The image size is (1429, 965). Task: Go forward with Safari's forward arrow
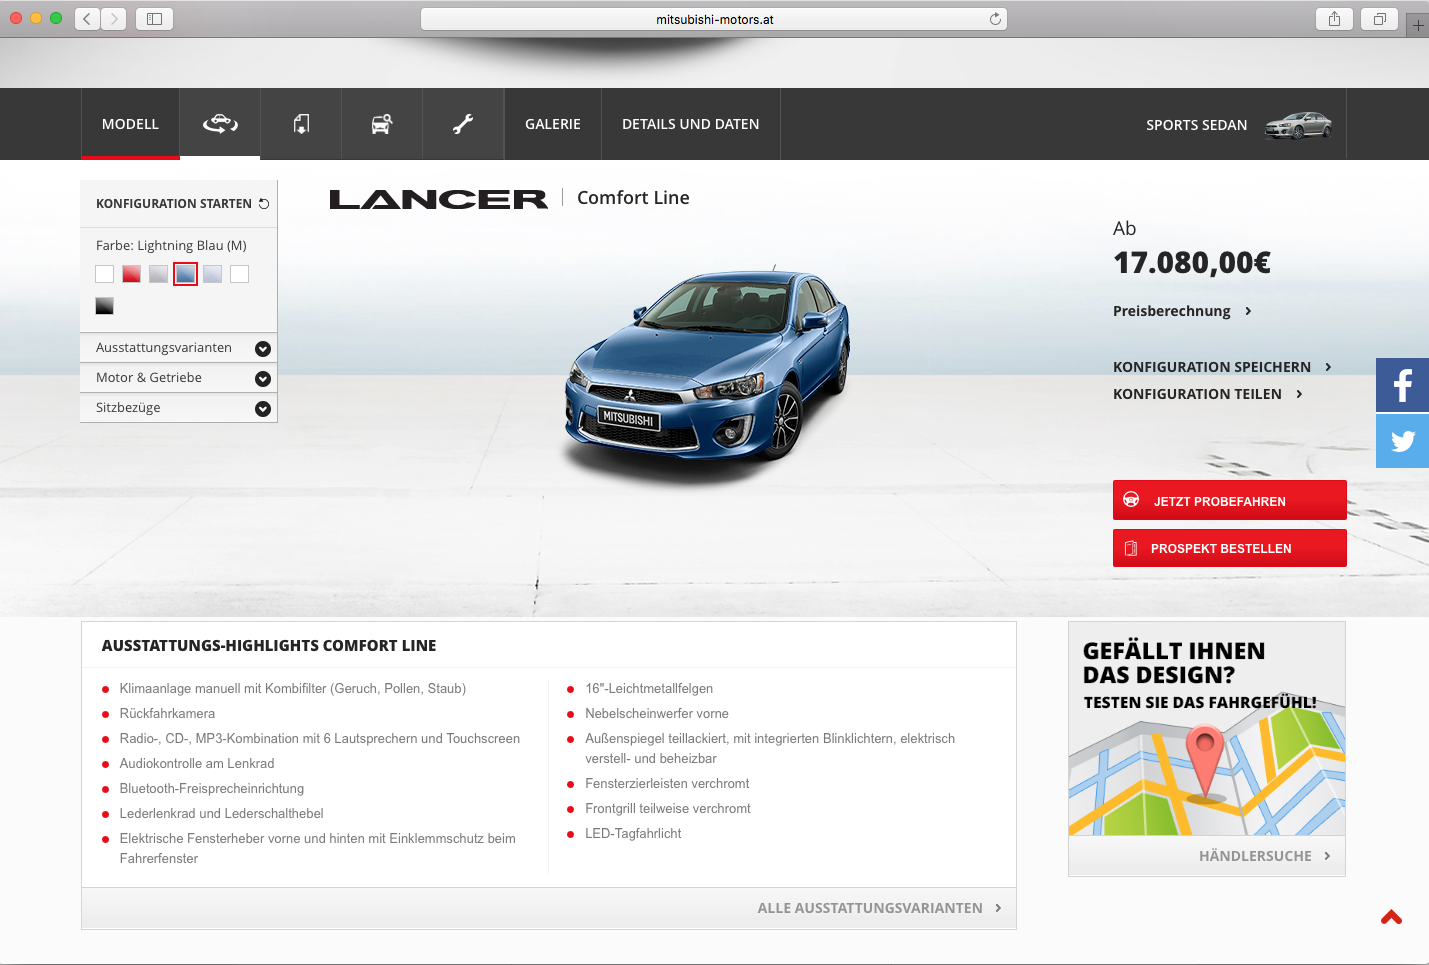pyautogui.click(x=114, y=19)
